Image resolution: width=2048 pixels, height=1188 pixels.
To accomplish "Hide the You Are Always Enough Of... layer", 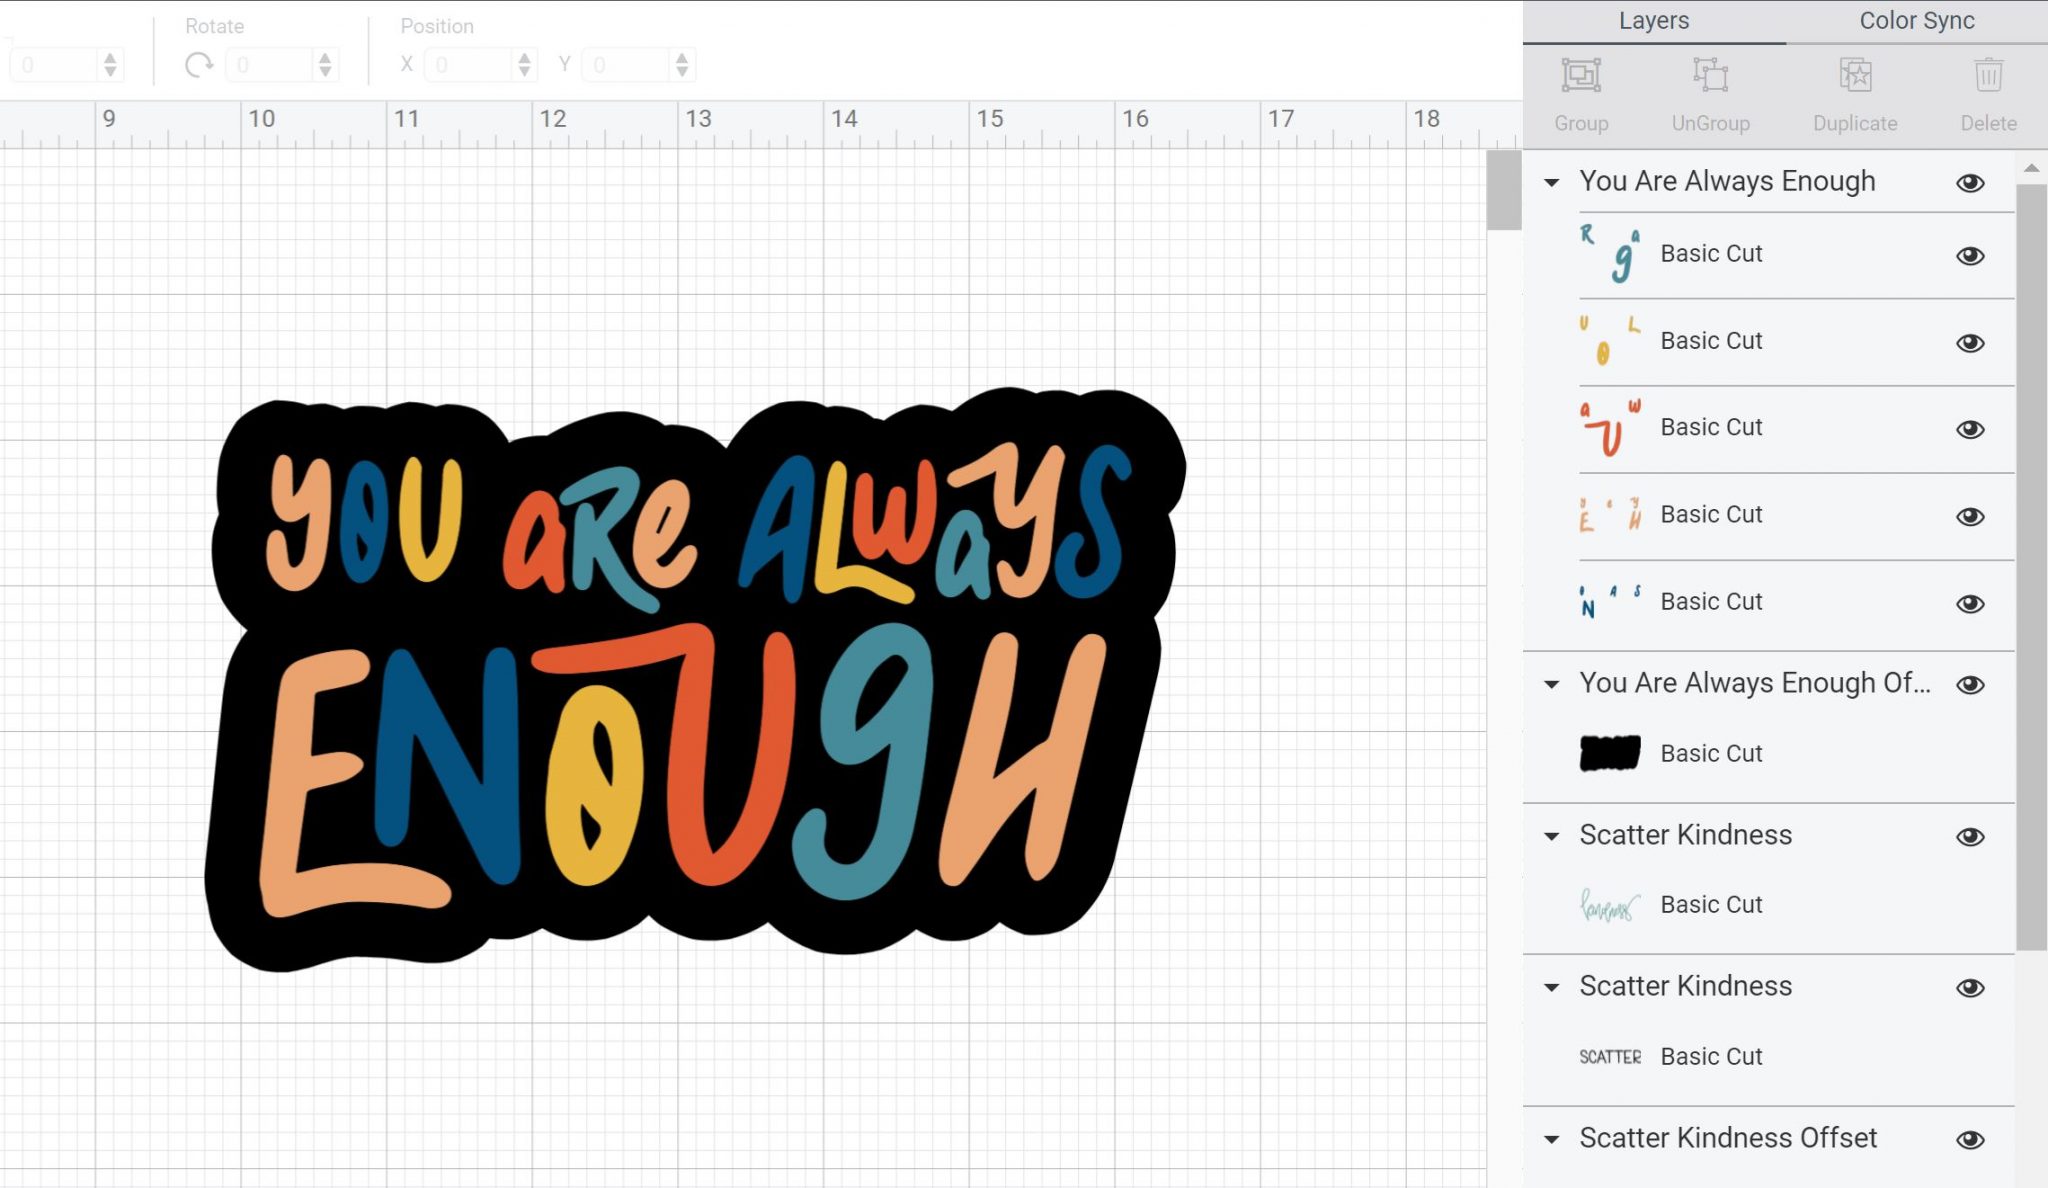I will [1972, 683].
